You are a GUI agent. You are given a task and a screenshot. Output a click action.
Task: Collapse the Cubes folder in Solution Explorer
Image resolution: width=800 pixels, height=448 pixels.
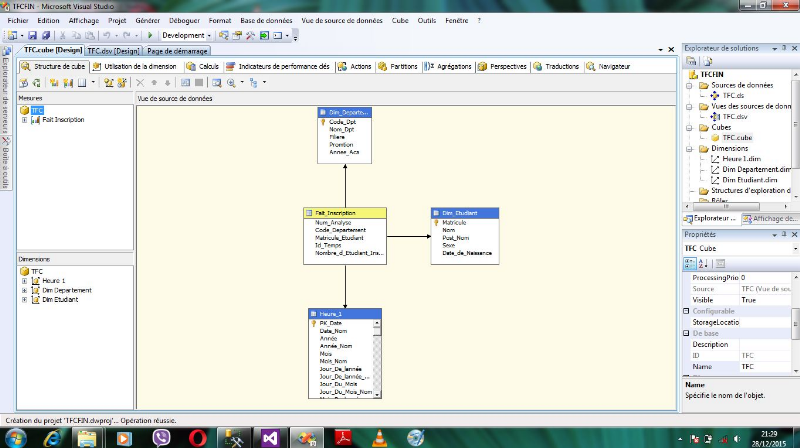[689, 127]
